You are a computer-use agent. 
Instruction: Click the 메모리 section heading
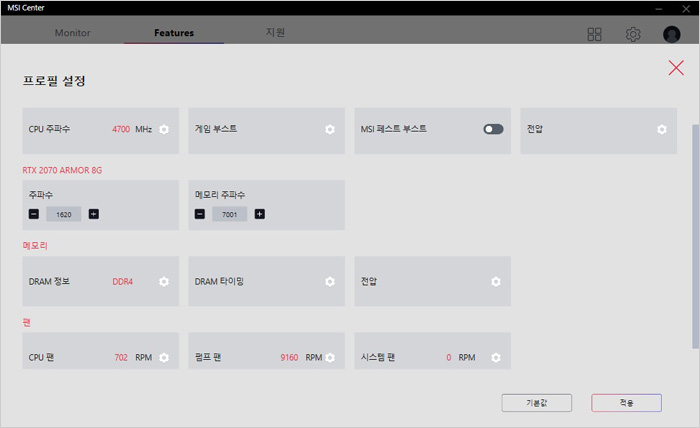pos(35,245)
